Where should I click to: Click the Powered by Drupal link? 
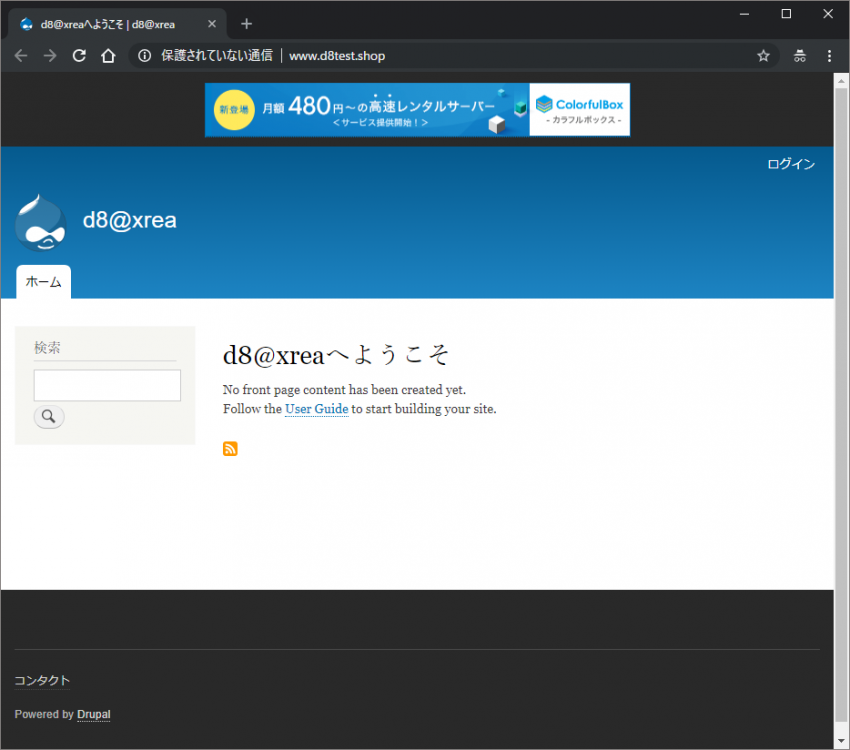pyautogui.click(x=93, y=714)
